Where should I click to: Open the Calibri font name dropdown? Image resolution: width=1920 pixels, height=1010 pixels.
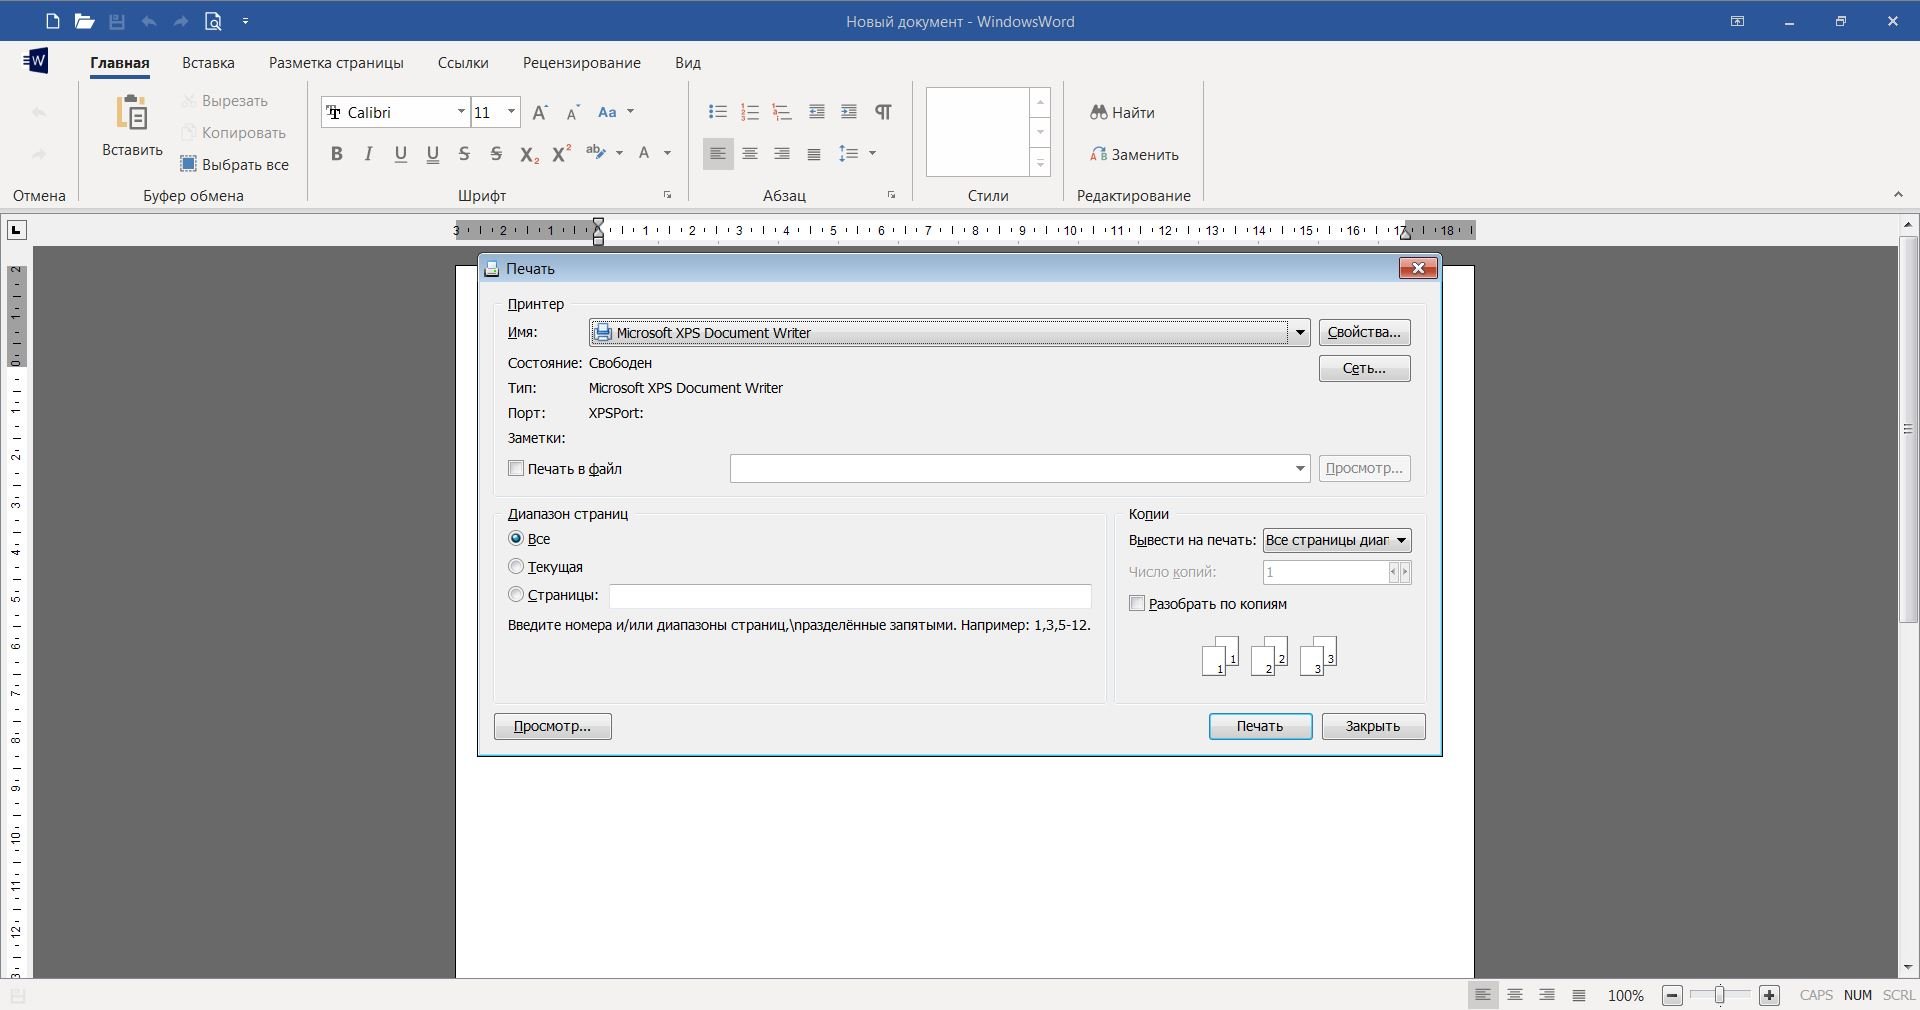pyautogui.click(x=461, y=112)
